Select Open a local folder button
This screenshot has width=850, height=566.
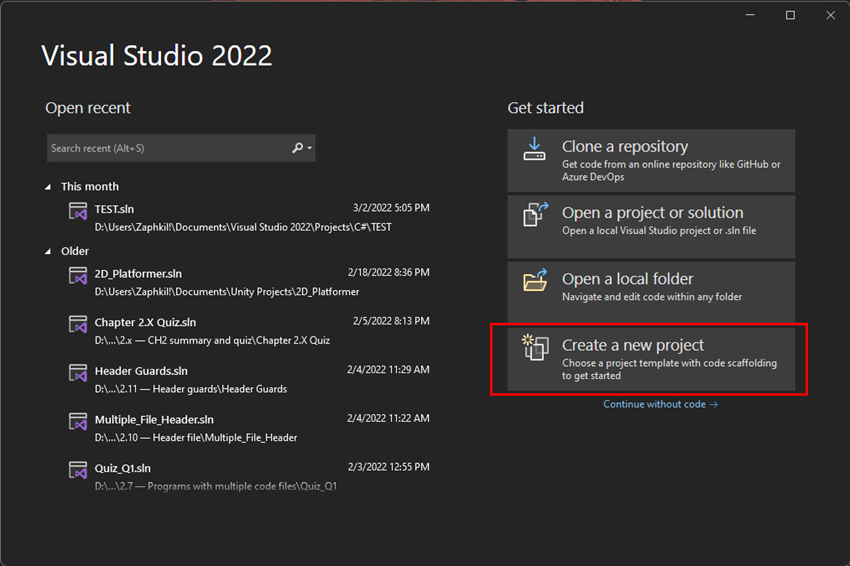(x=651, y=292)
